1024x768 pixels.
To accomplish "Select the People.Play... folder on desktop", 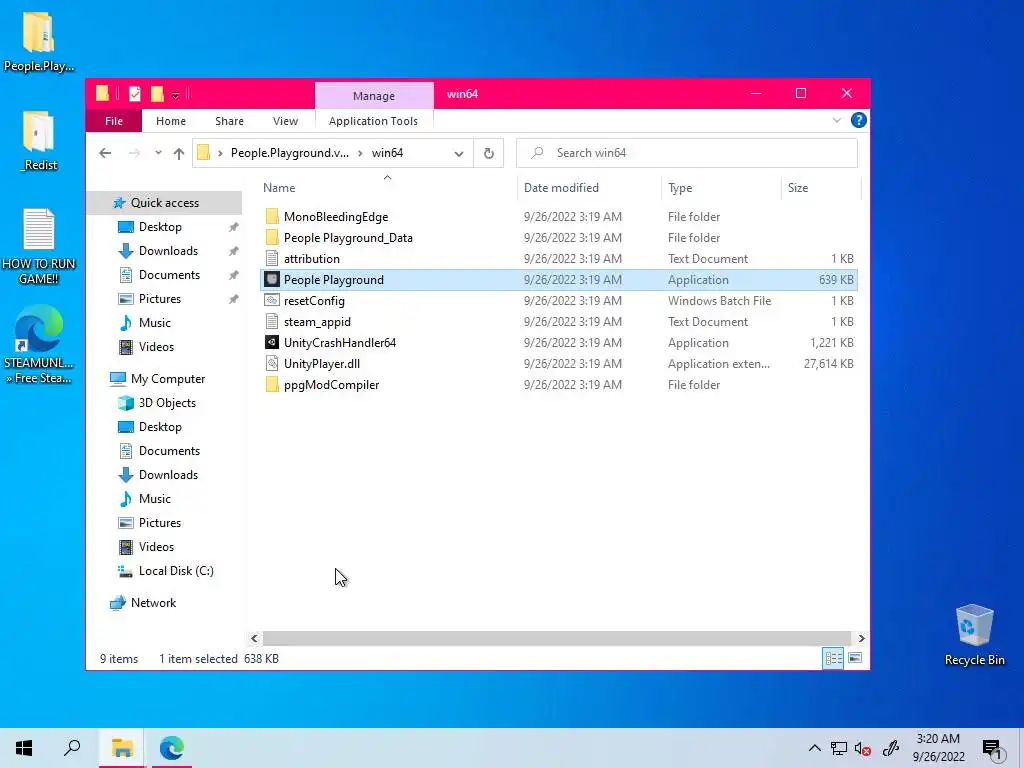I will click(x=39, y=41).
